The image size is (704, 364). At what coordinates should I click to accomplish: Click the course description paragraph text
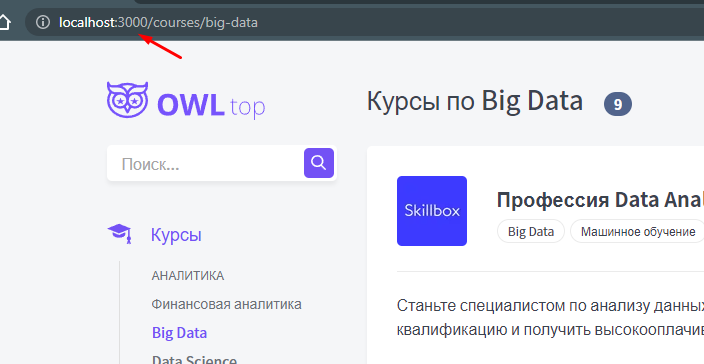pyautogui.click(x=550, y=317)
